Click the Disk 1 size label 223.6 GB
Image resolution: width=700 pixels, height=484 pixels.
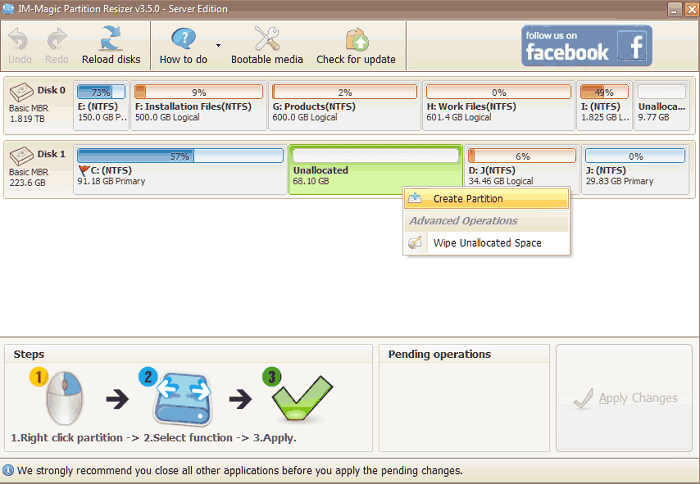tap(27, 183)
